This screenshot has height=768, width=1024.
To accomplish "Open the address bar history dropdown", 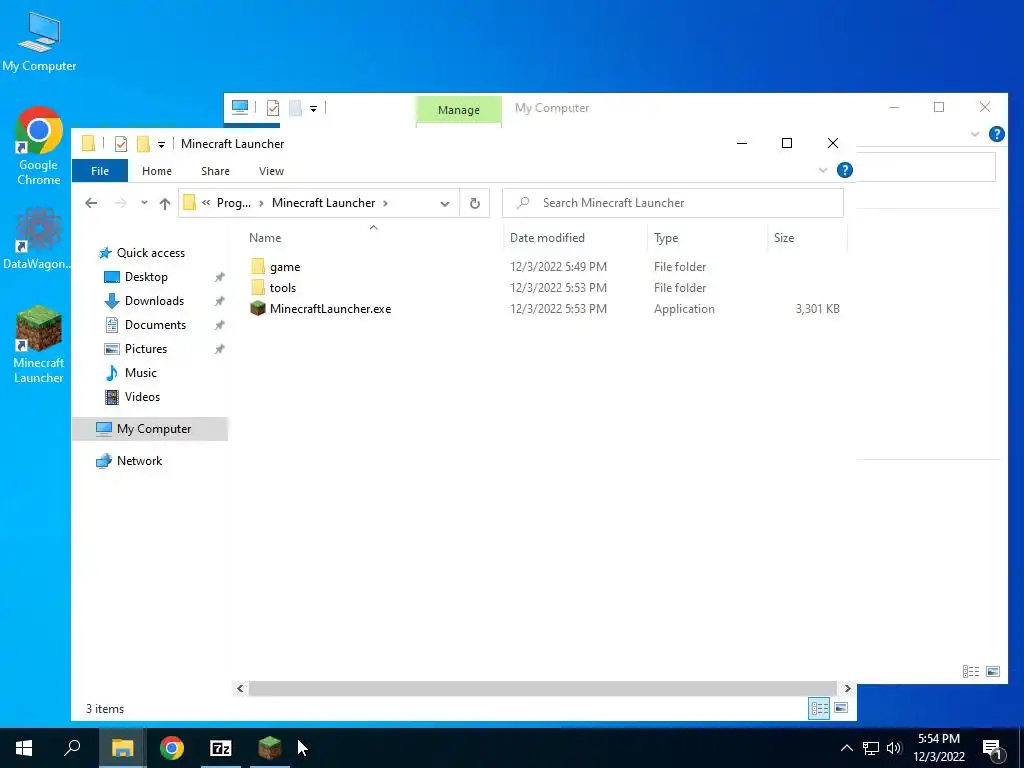I will [445, 204].
